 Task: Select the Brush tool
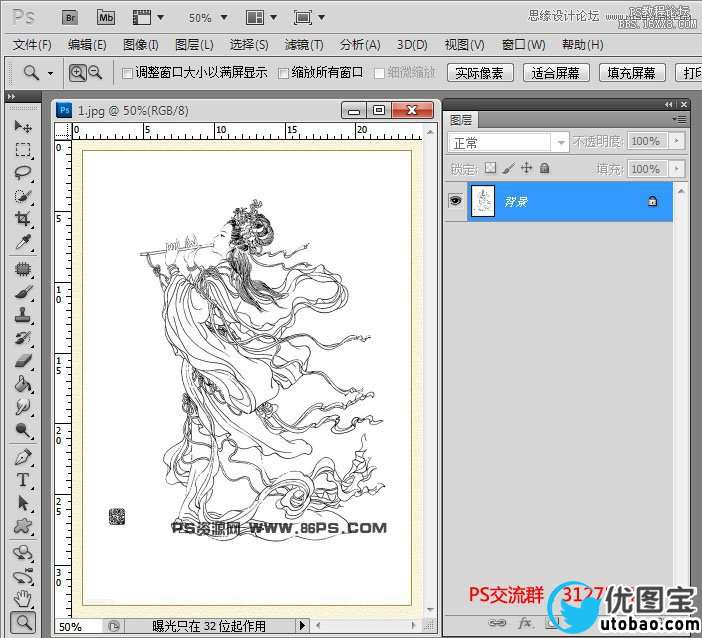click(x=22, y=292)
